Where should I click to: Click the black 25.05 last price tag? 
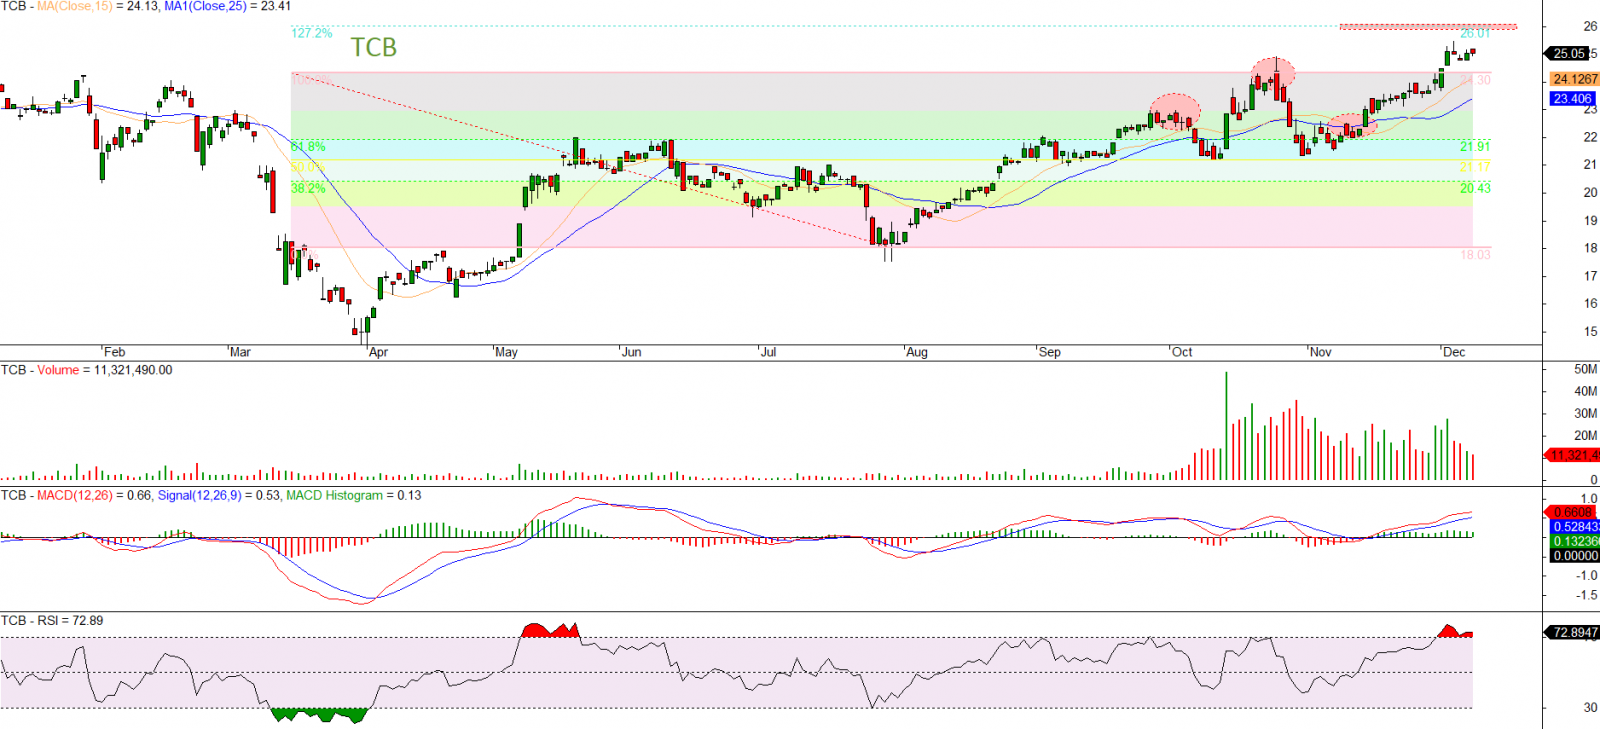click(1567, 53)
